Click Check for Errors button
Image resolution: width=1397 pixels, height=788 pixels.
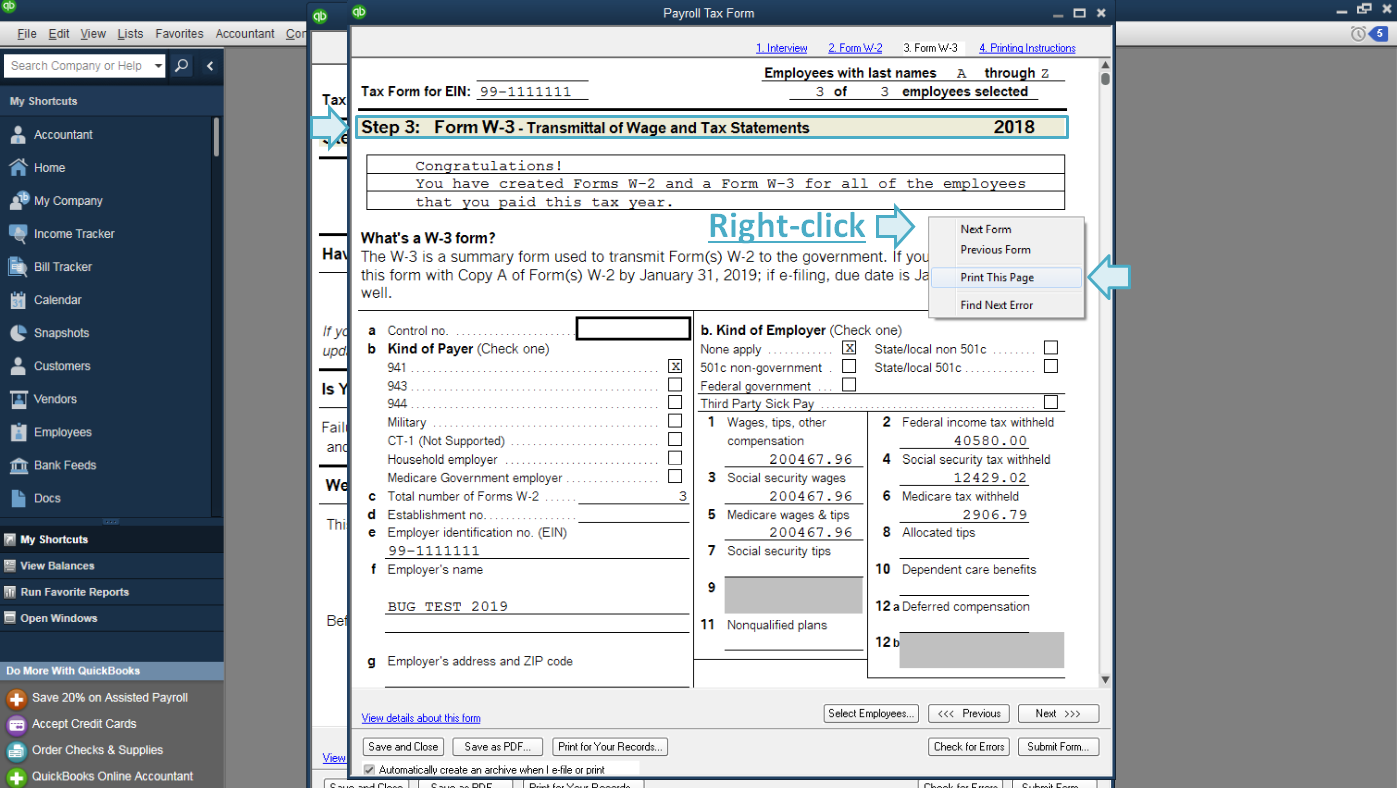click(969, 747)
